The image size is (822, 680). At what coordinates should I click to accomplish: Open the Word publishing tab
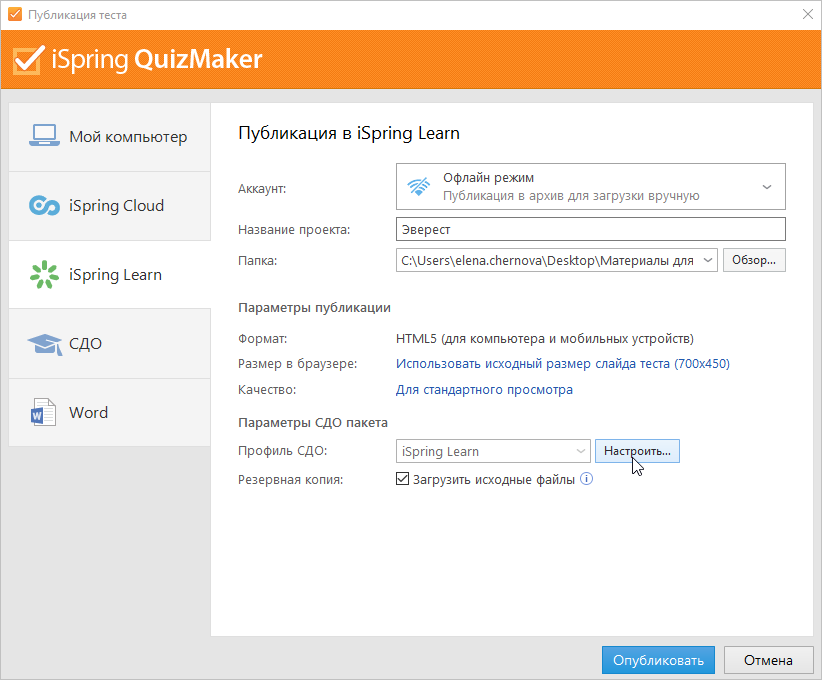tap(110, 413)
